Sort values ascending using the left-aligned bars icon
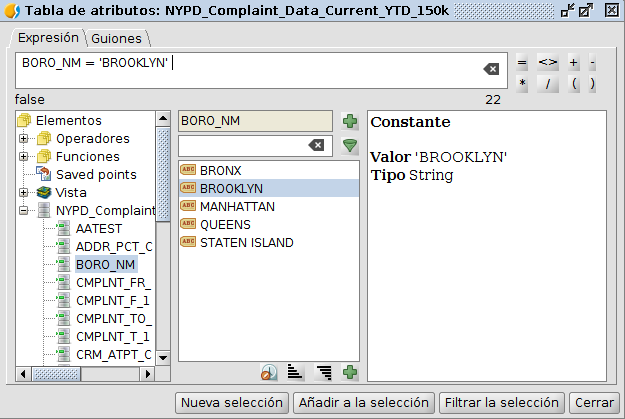This screenshot has width=625, height=419. pos(295,373)
